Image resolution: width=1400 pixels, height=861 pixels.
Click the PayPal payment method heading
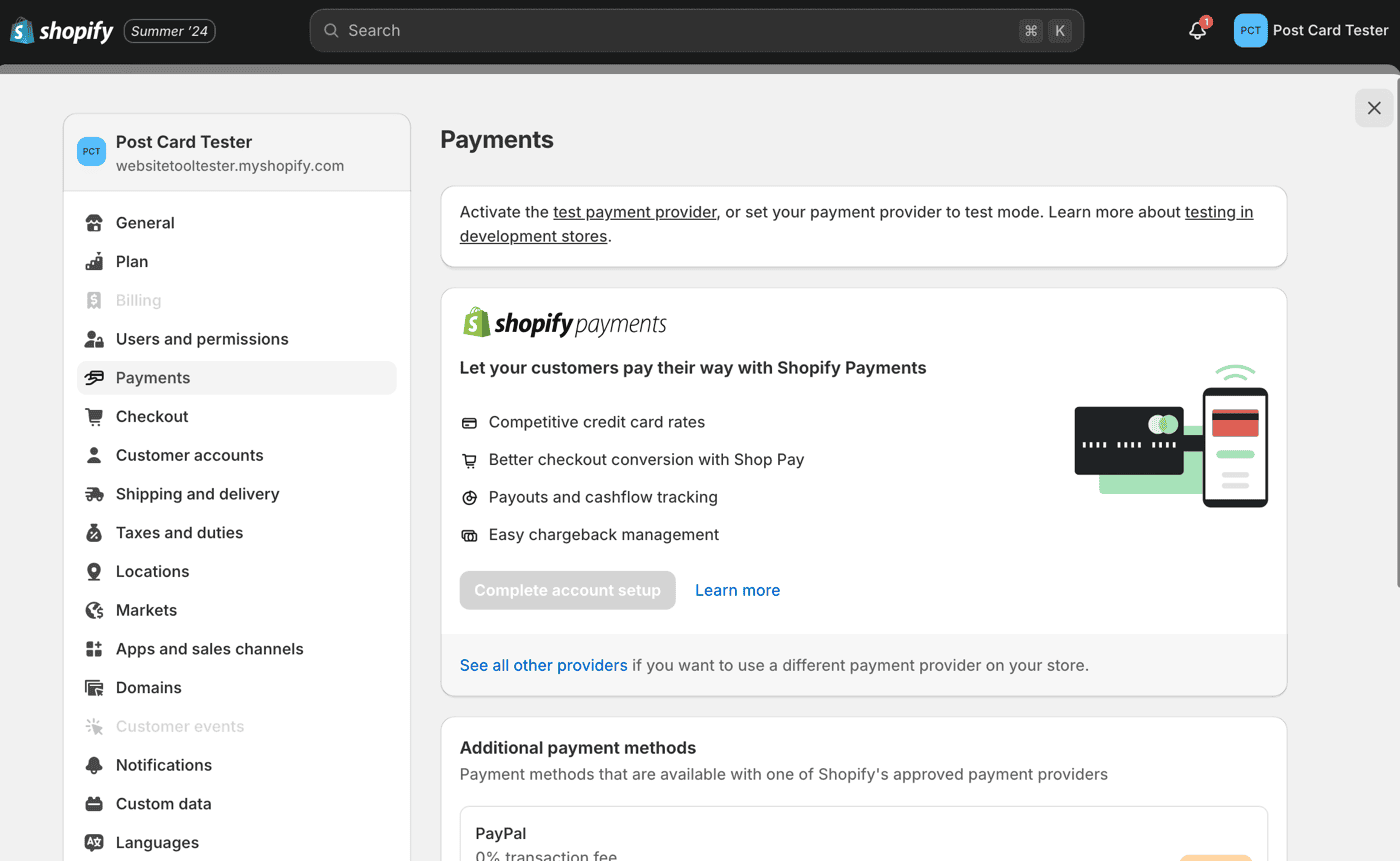501,834
